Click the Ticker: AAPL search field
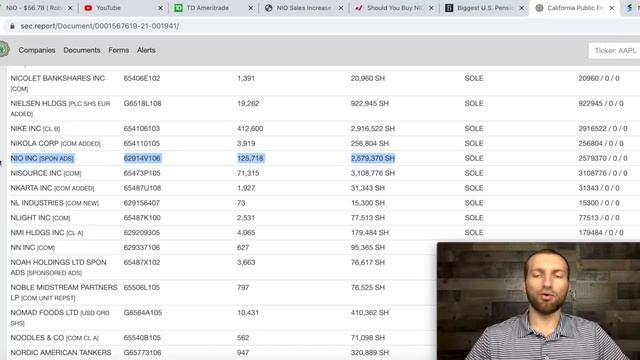The width and height of the screenshot is (640, 360). pyautogui.click(x=614, y=51)
